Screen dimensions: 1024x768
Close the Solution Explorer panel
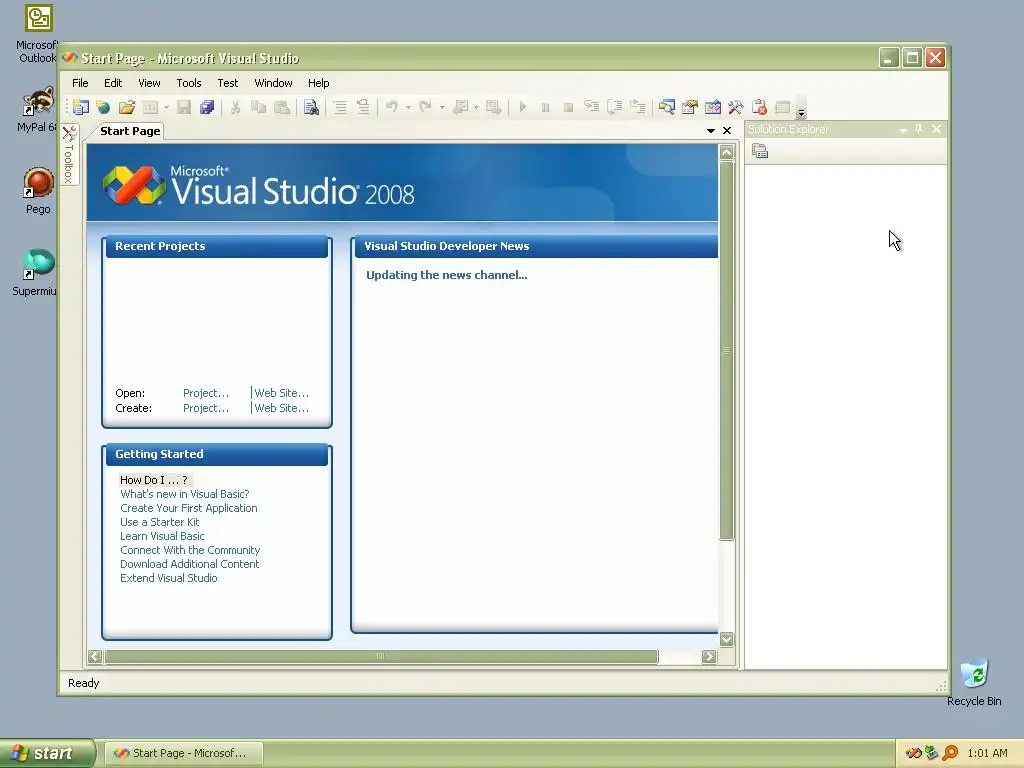click(936, 129)
